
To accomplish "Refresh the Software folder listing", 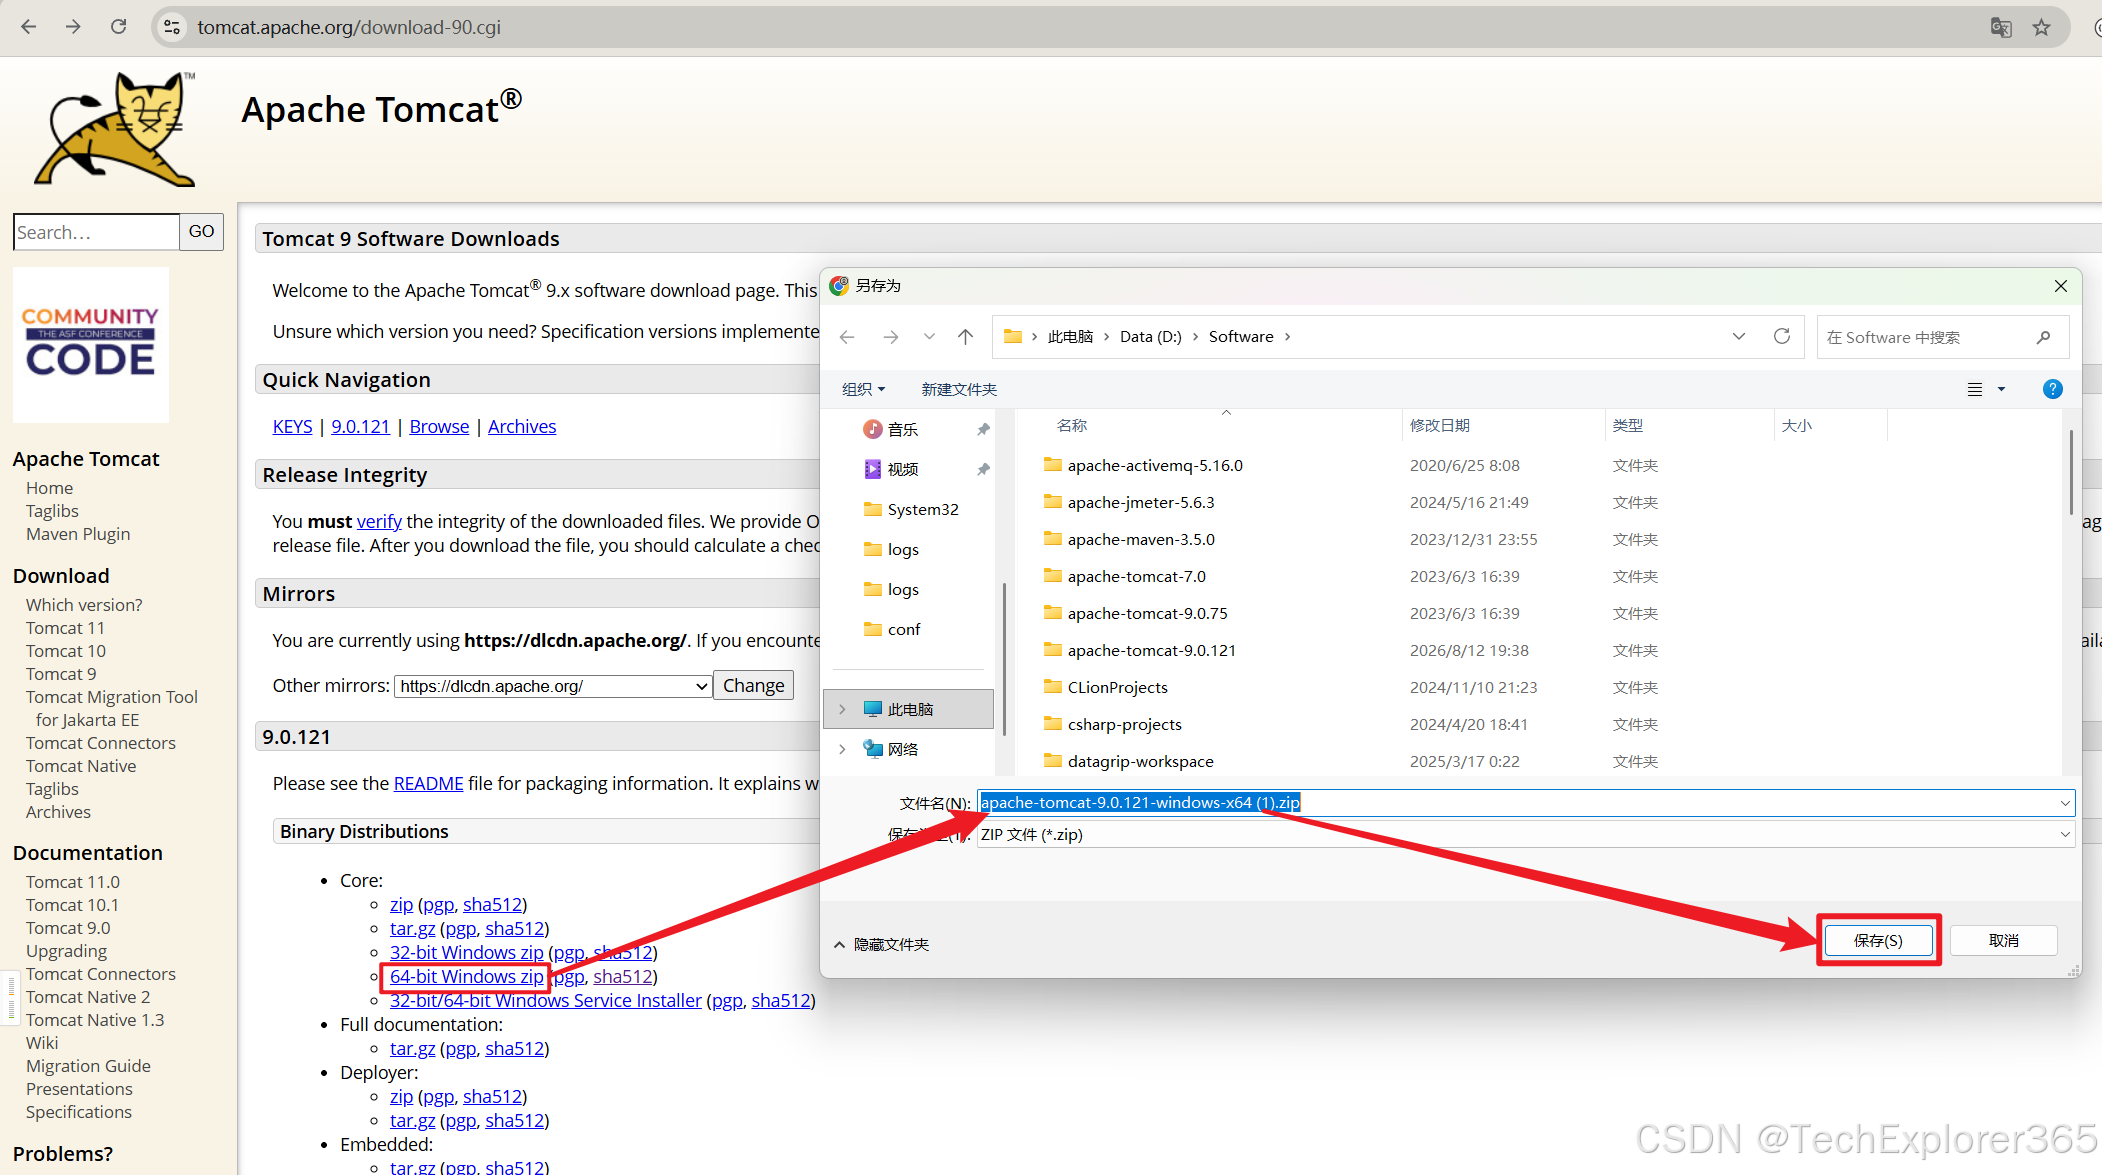I will tap(1782, 337).
